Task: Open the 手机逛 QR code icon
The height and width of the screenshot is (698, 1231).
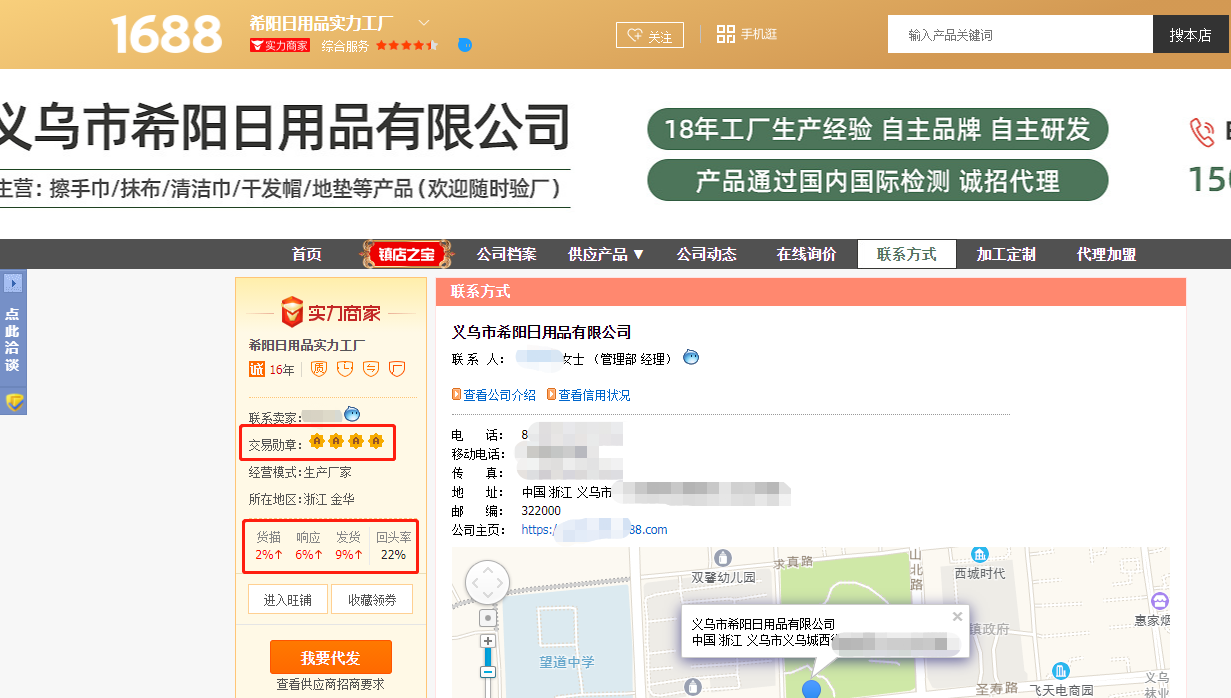Action: [726, 34]
